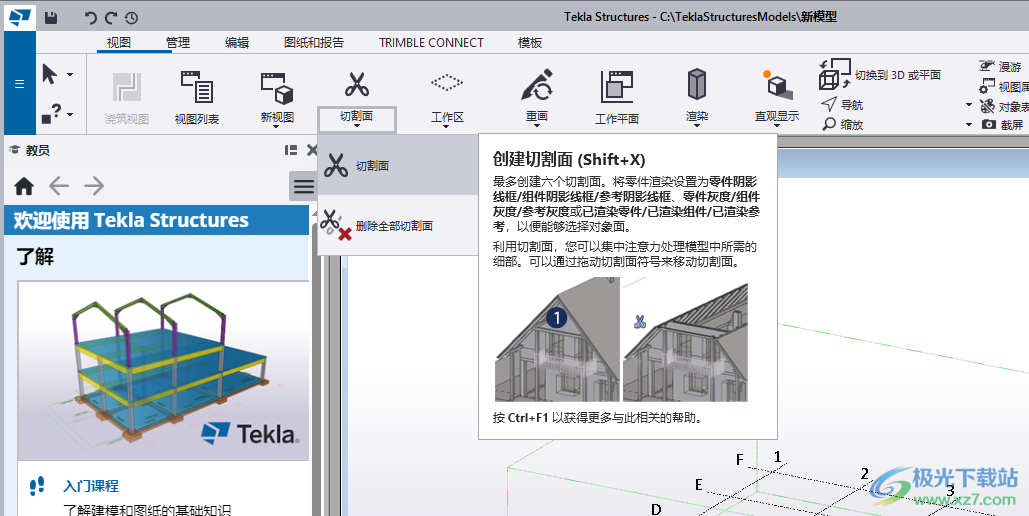Click the Tekla building model thumbnail

pyautogui.click(x=163, y=370)
